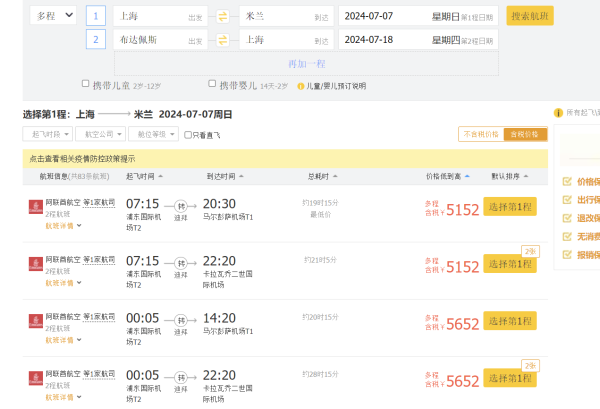The height and width of the screenshot is (409, 600).
Task: Expand 航班详情 for 07:15–20:30 flight
Action: 64,226
